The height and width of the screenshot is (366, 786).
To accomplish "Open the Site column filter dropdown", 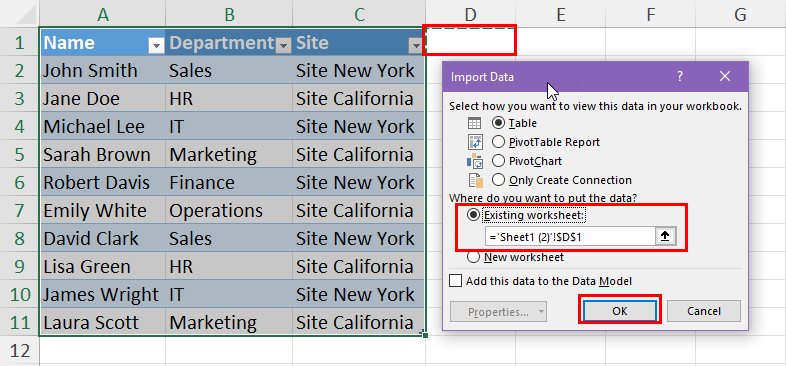I will point(416,46).
